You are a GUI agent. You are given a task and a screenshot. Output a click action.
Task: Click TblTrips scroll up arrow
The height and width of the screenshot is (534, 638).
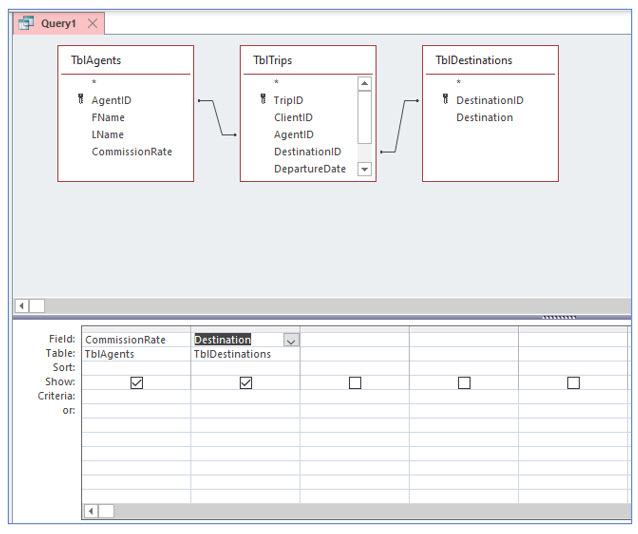point(365,84)
